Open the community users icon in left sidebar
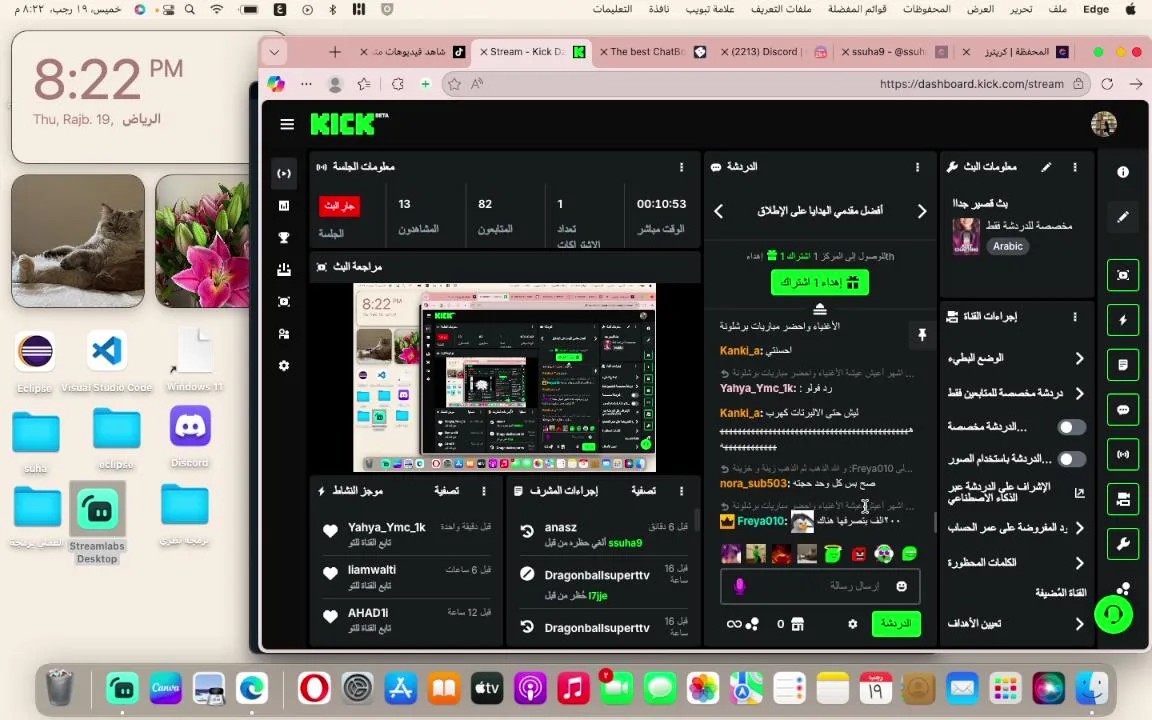Screen dimensions: 1152x720 (x=284, y=334)
